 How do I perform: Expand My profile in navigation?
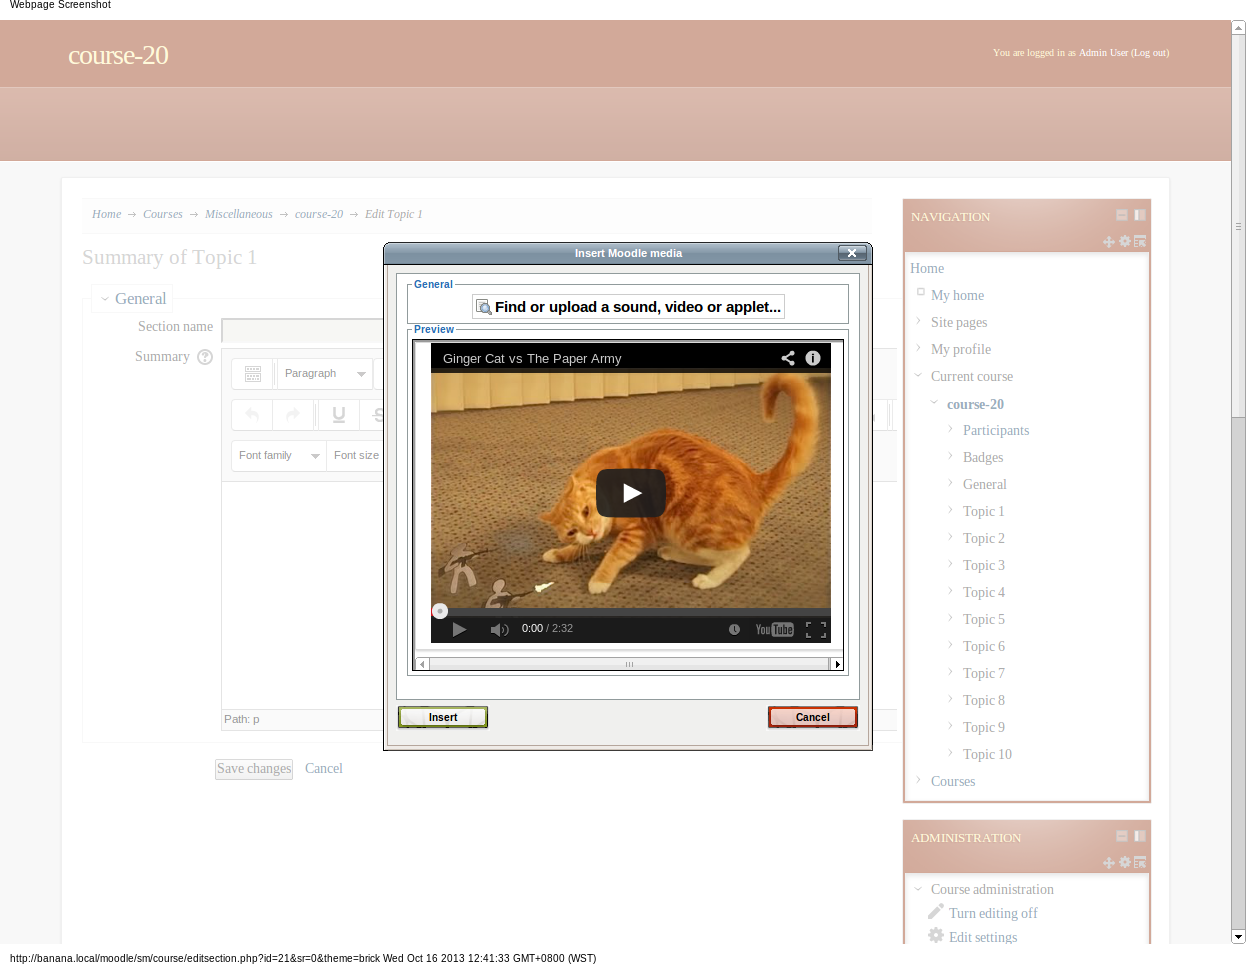(918, 349)
